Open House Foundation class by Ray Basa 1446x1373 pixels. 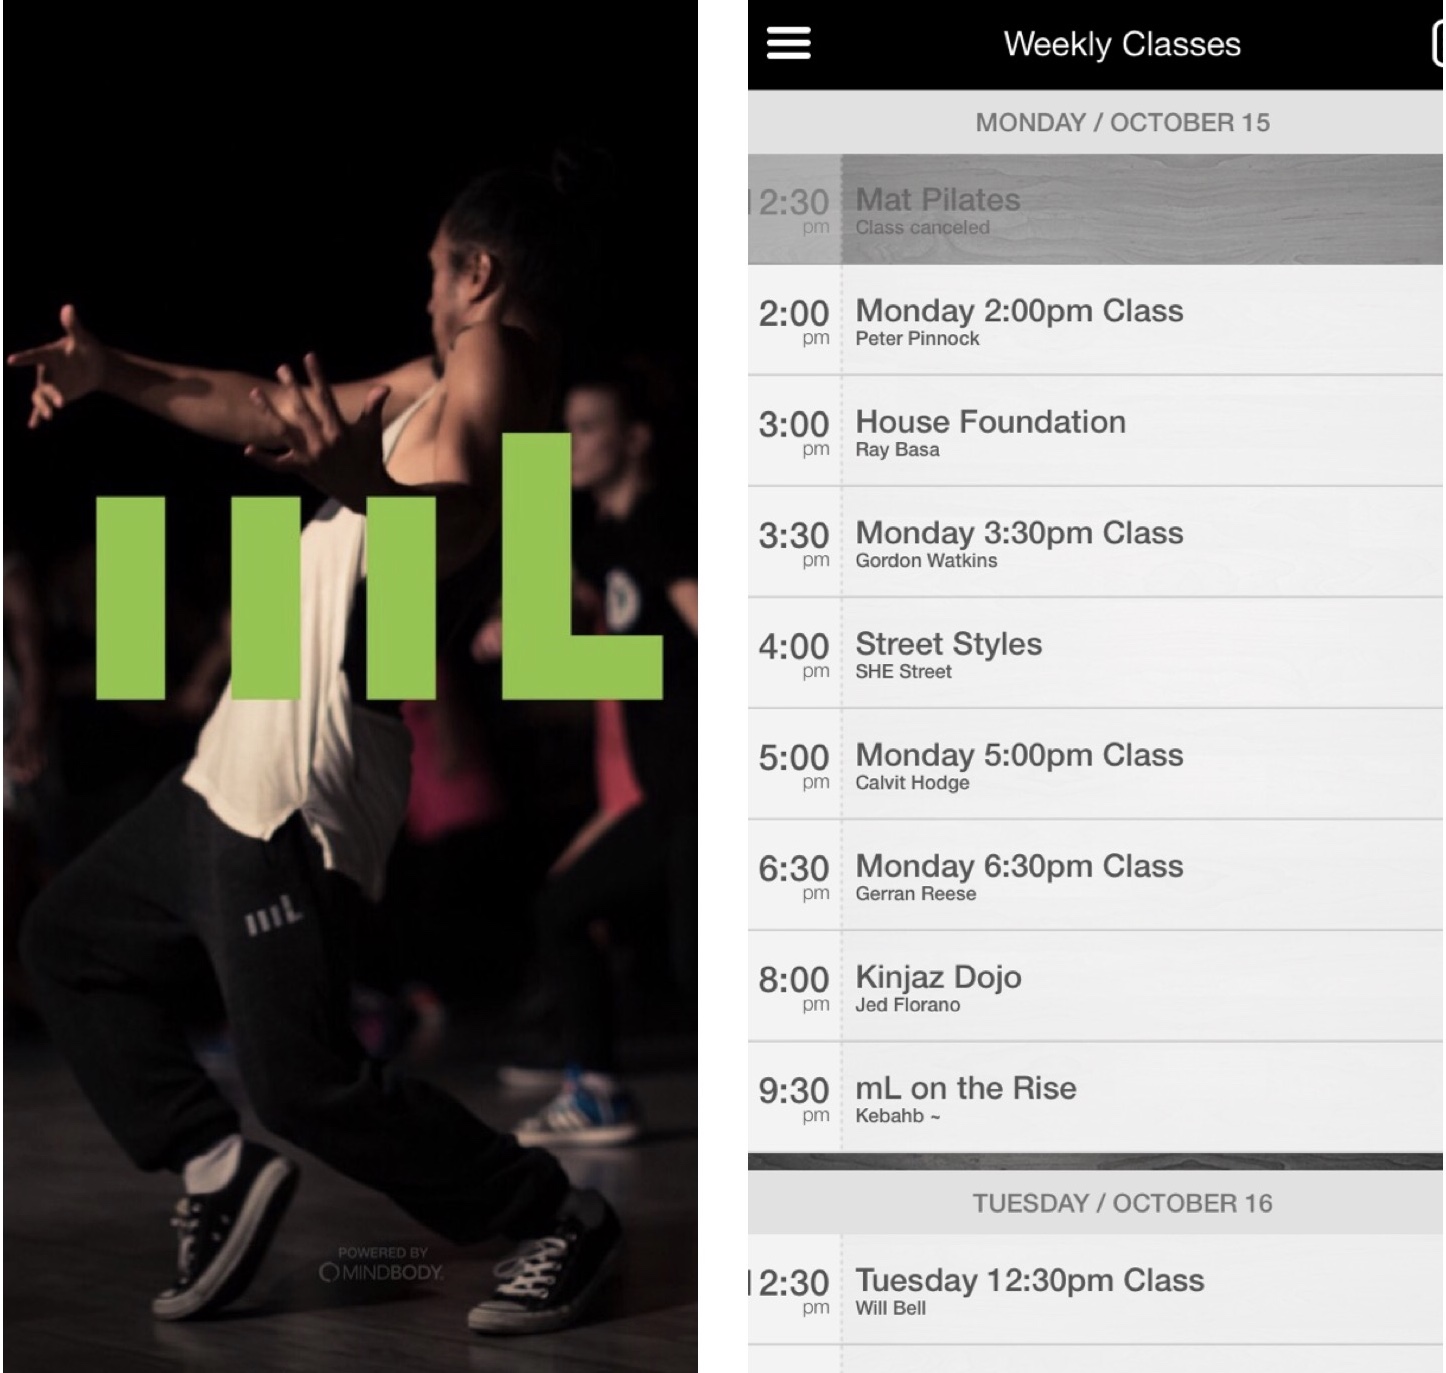coord(1095,431)
